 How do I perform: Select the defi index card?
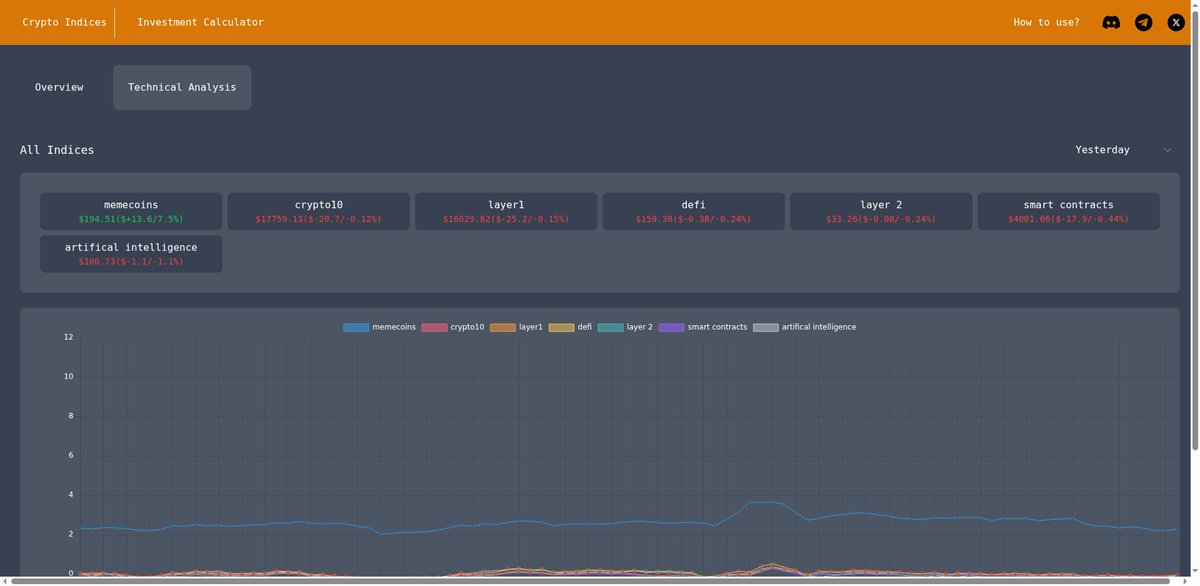[x=693, y=211]
